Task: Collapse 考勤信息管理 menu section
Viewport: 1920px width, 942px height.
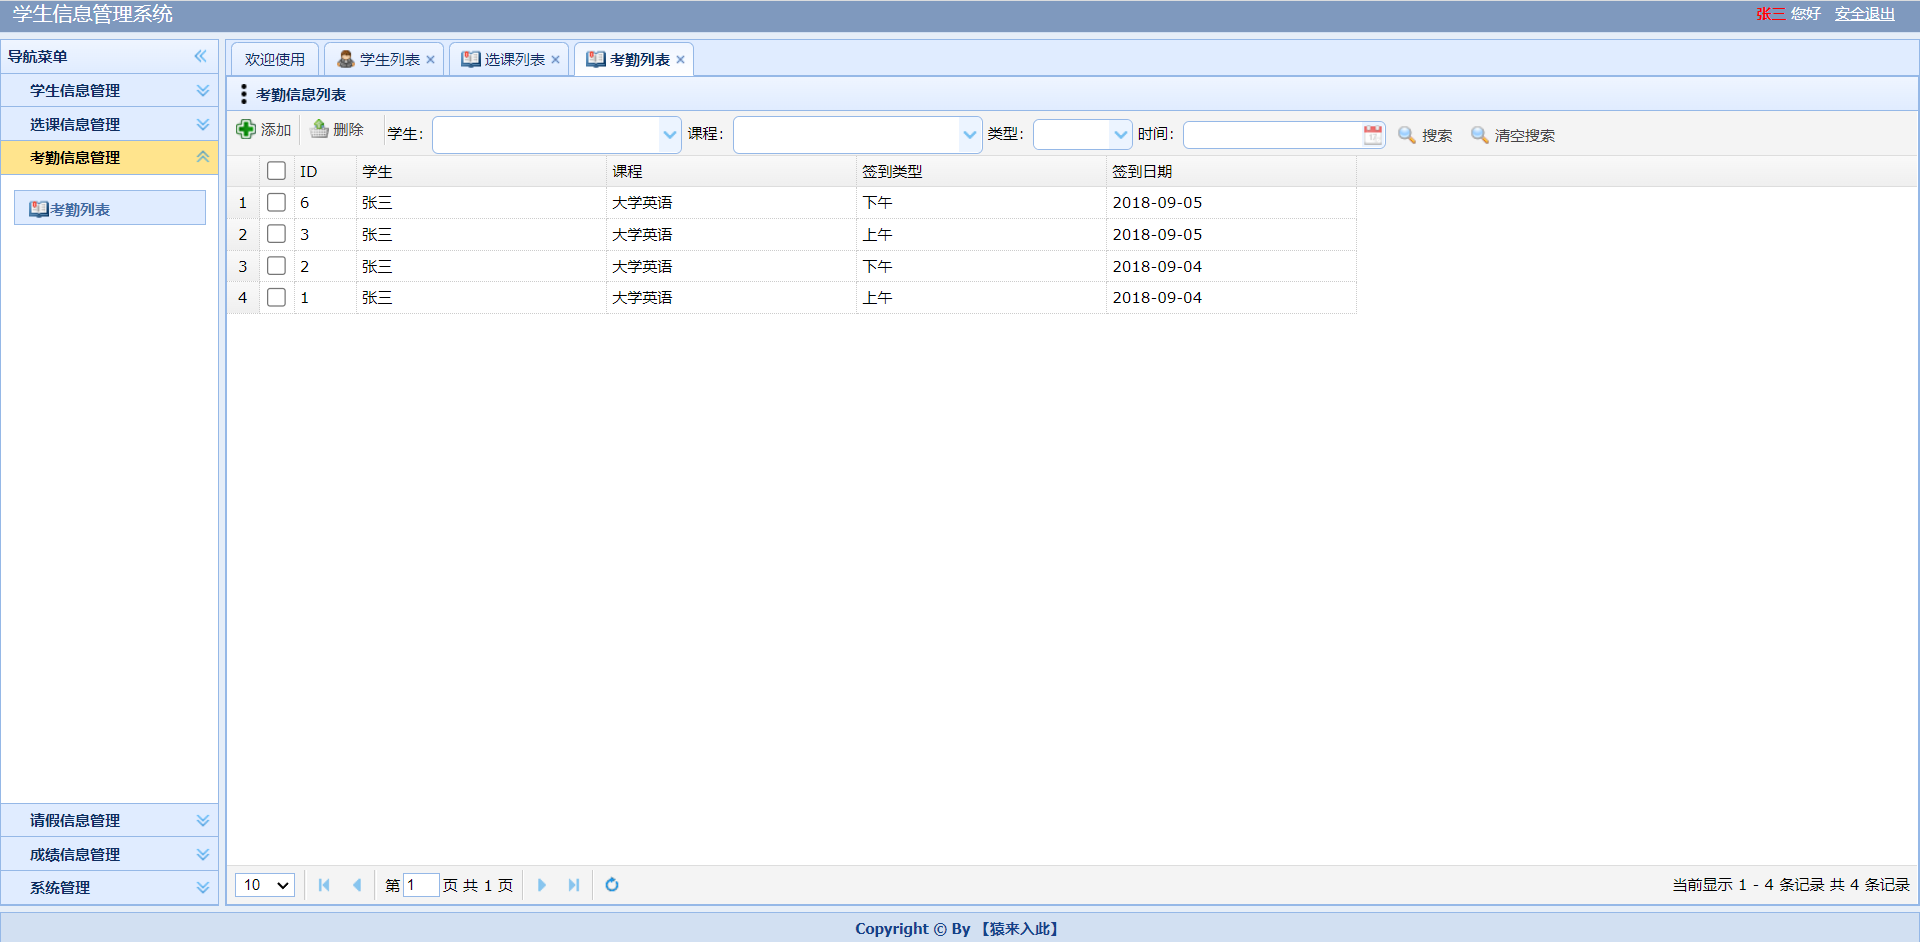Action: point(110,158)
